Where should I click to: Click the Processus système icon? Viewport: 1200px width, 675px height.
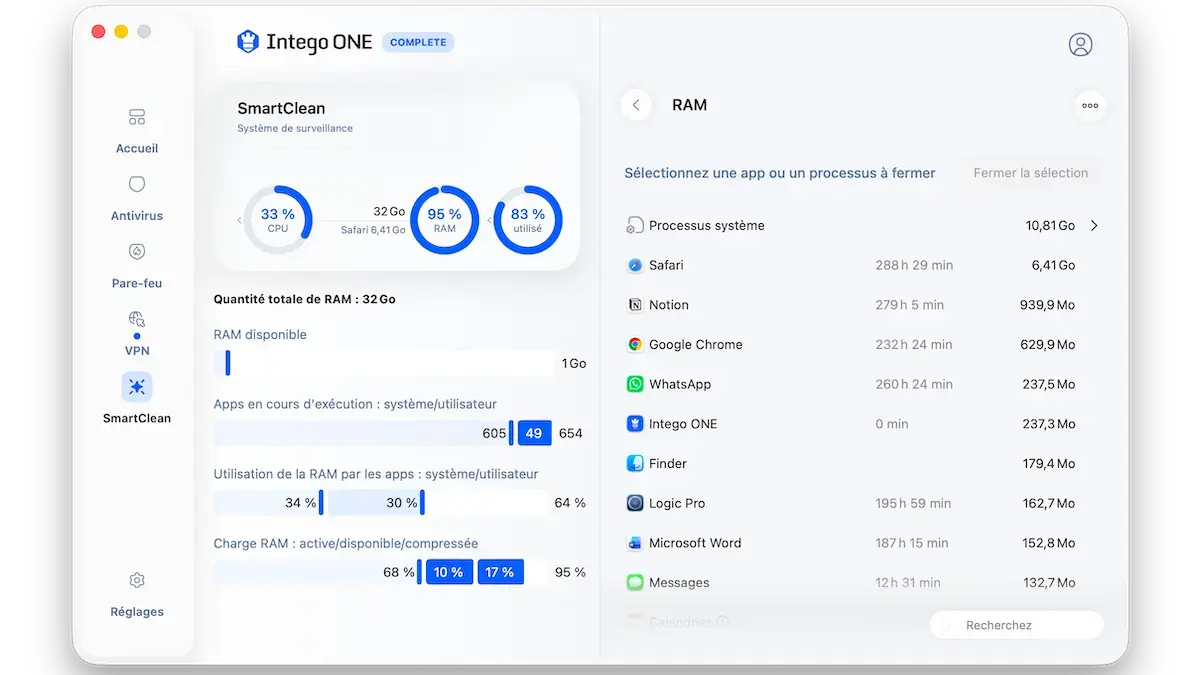(634, 225)
